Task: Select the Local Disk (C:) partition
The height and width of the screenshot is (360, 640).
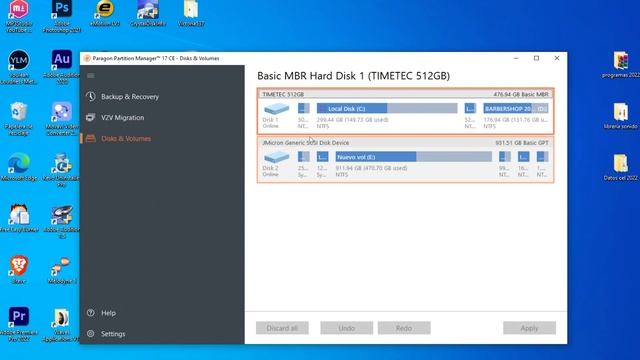Action: 387,109
